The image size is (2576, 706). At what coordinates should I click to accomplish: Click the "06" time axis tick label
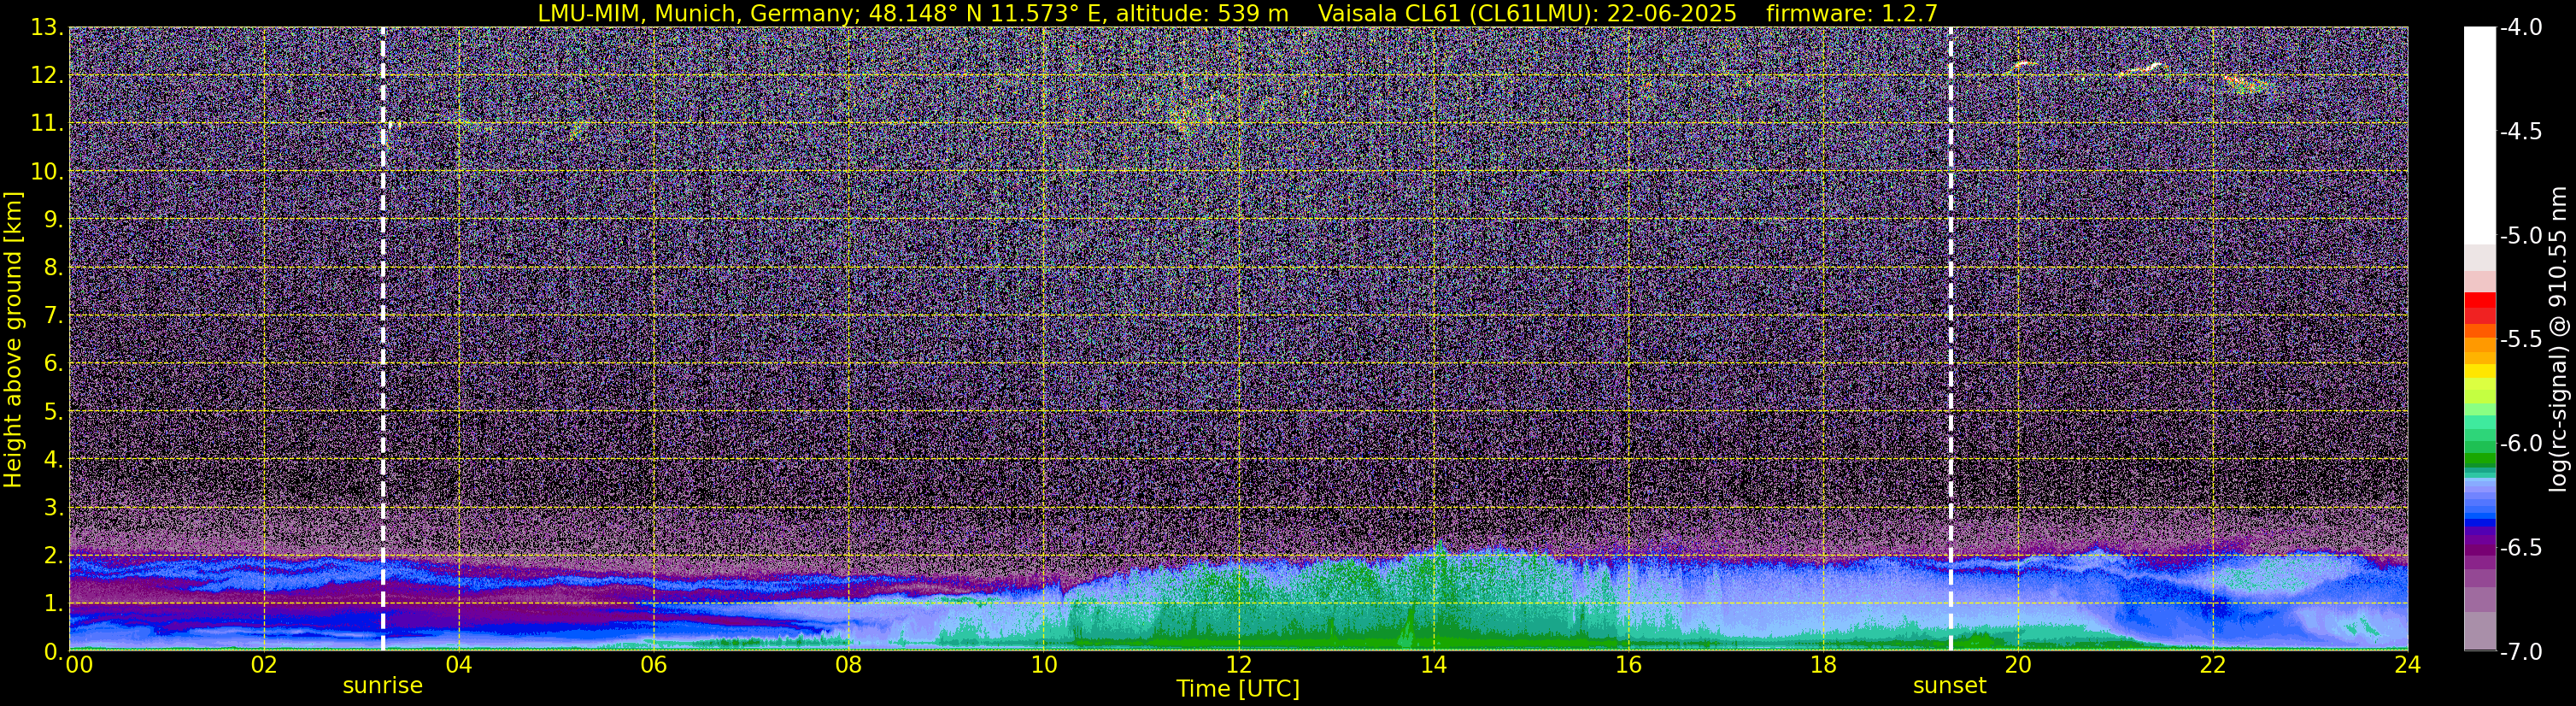654,665
